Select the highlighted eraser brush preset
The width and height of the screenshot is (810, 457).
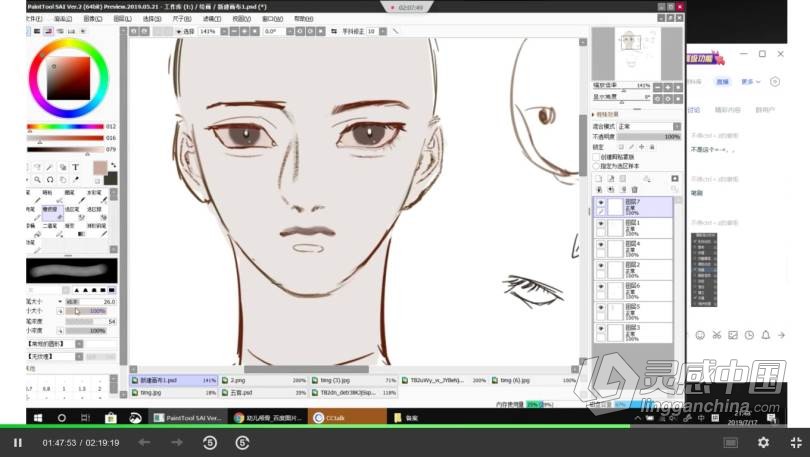click(53, 213)
